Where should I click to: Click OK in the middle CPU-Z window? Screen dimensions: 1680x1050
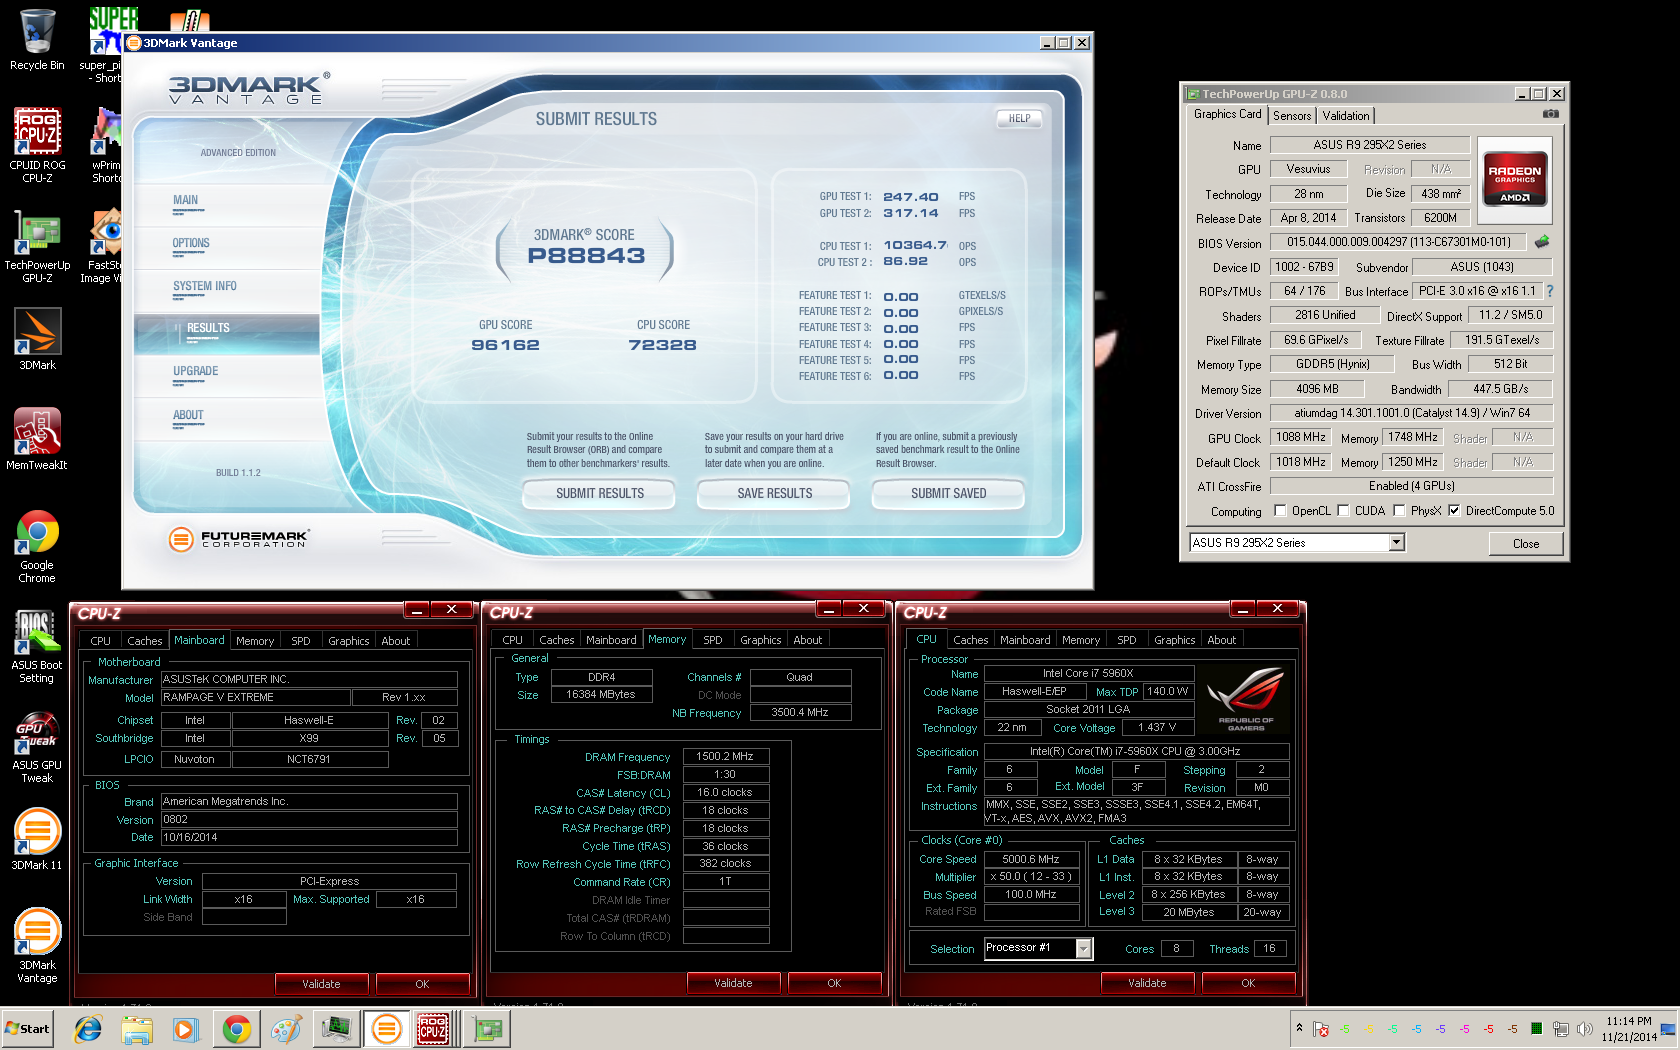(834, 983)
